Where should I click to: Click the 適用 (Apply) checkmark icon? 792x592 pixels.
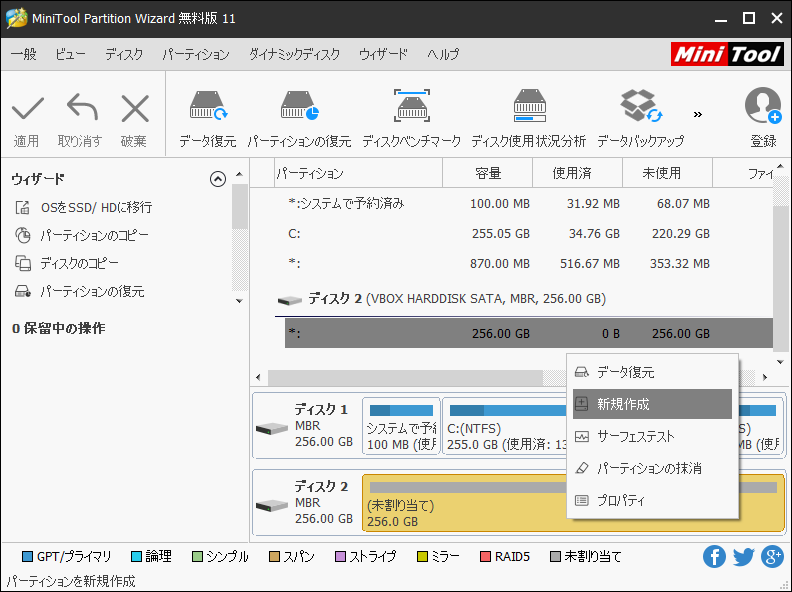pos(27,108)
